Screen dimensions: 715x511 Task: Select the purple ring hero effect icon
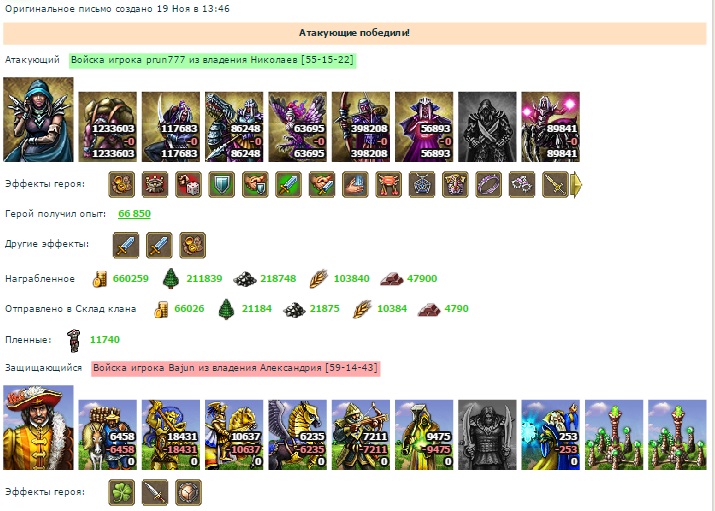(488, 185)
